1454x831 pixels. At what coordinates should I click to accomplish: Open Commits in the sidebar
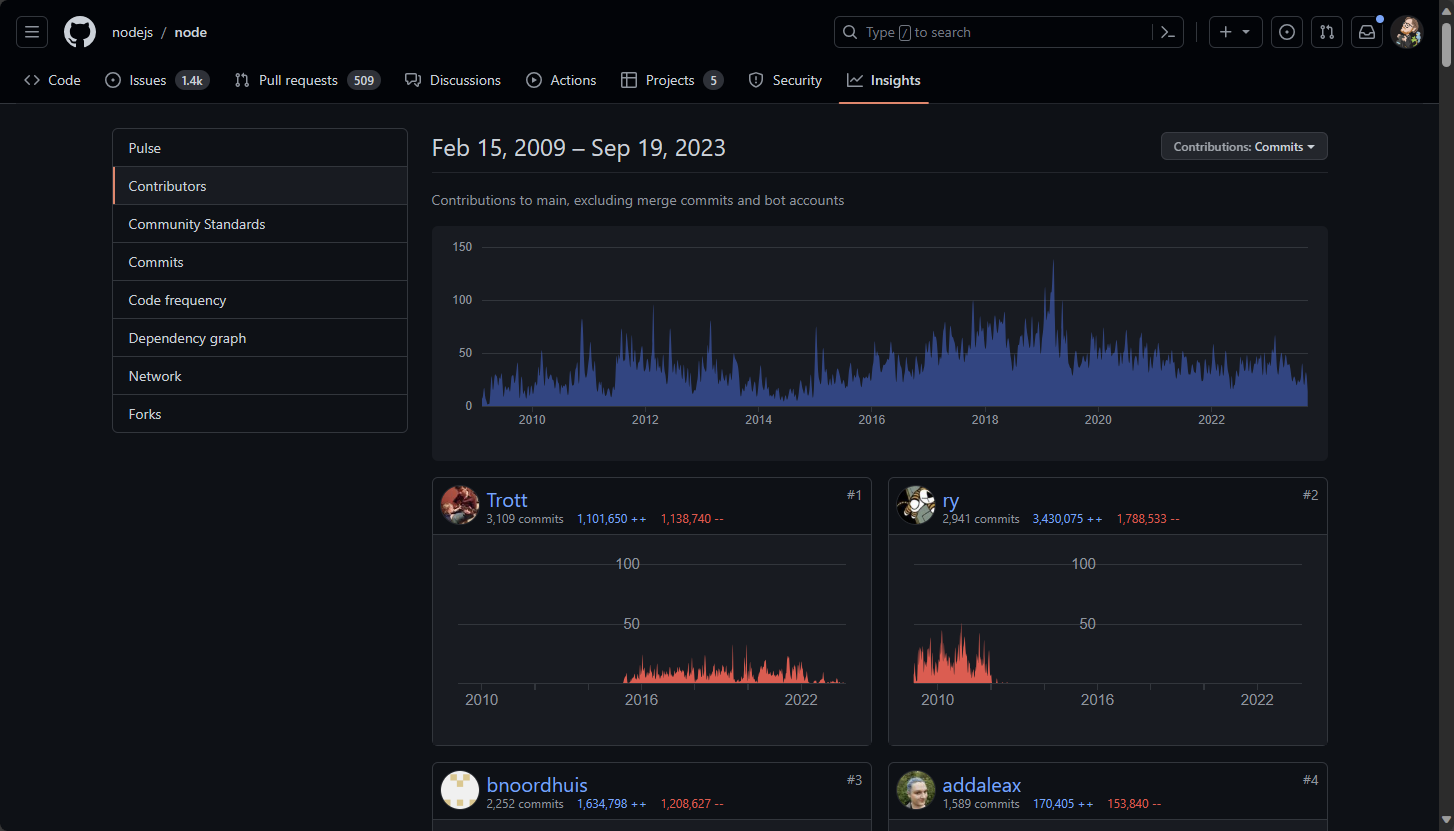(x=260, y=262)
